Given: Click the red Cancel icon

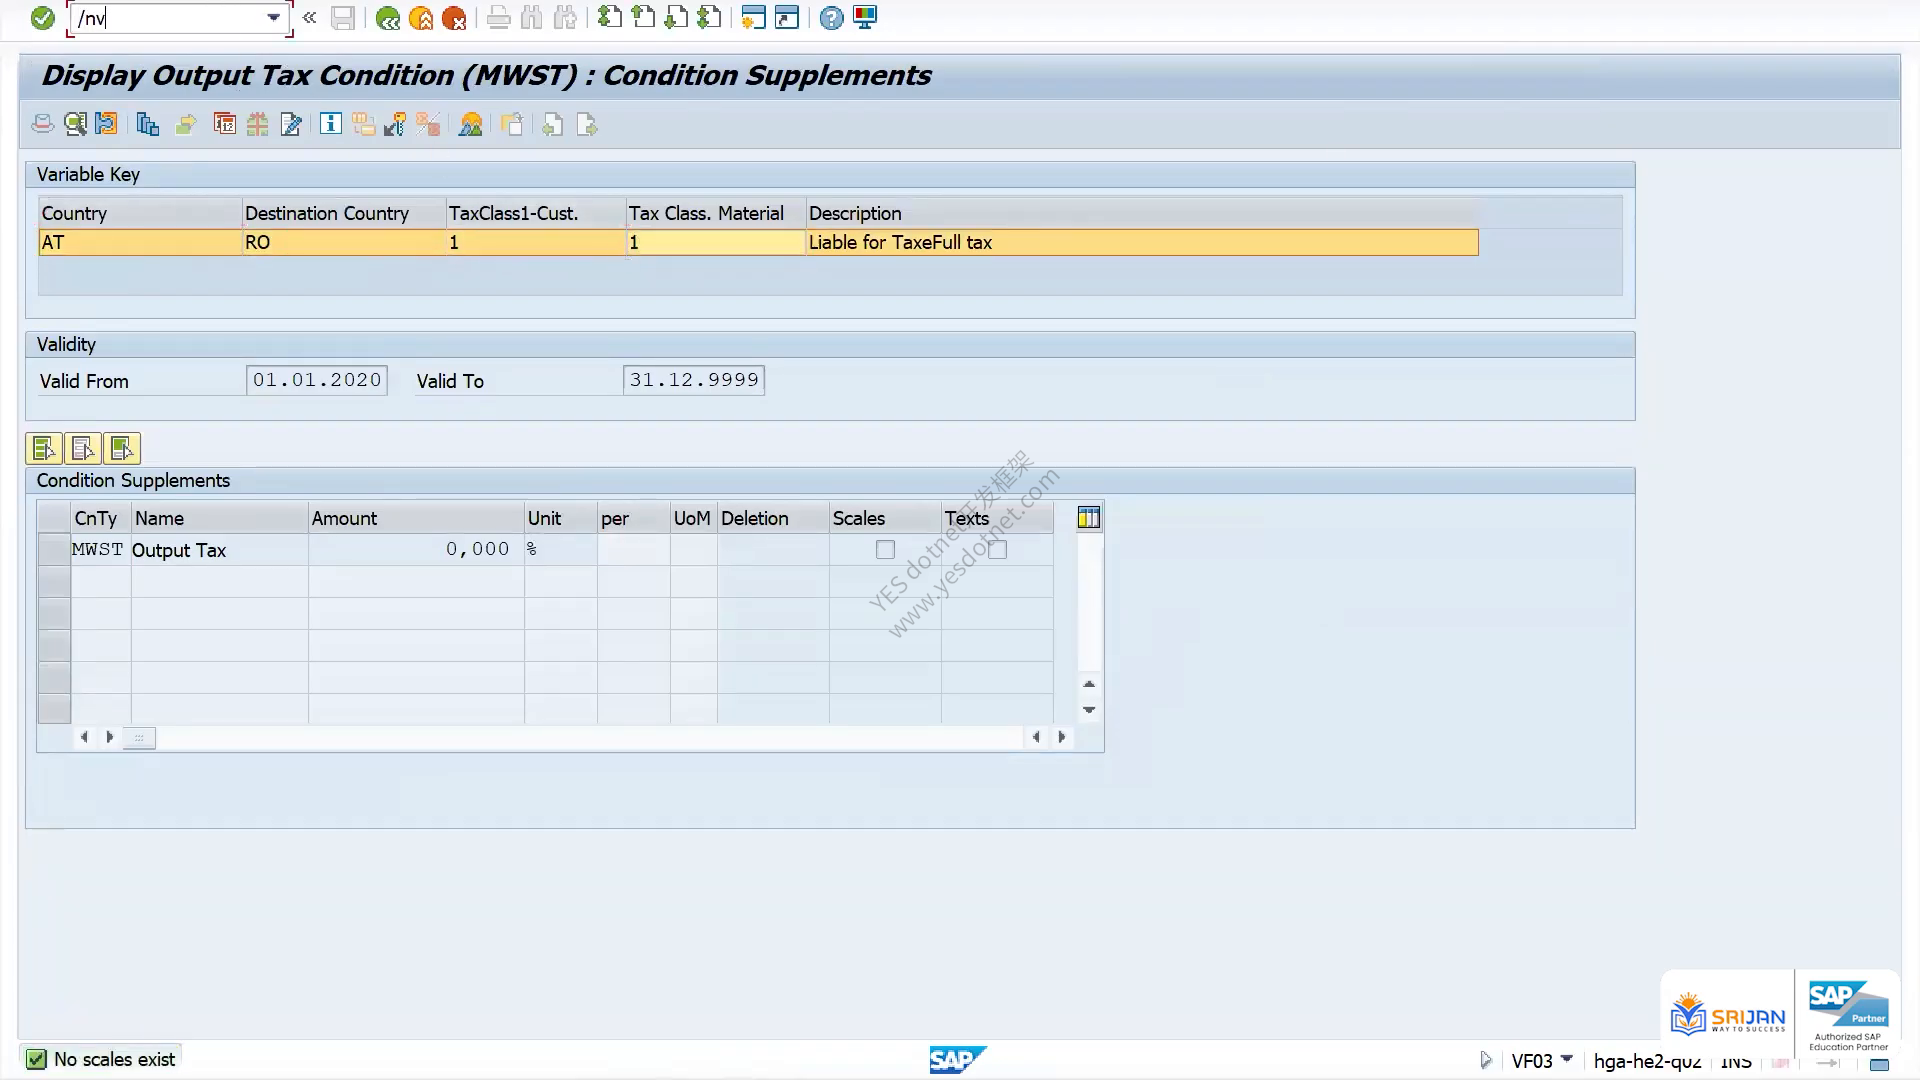Looking at the screenshot, I should (x=454, y=18).
